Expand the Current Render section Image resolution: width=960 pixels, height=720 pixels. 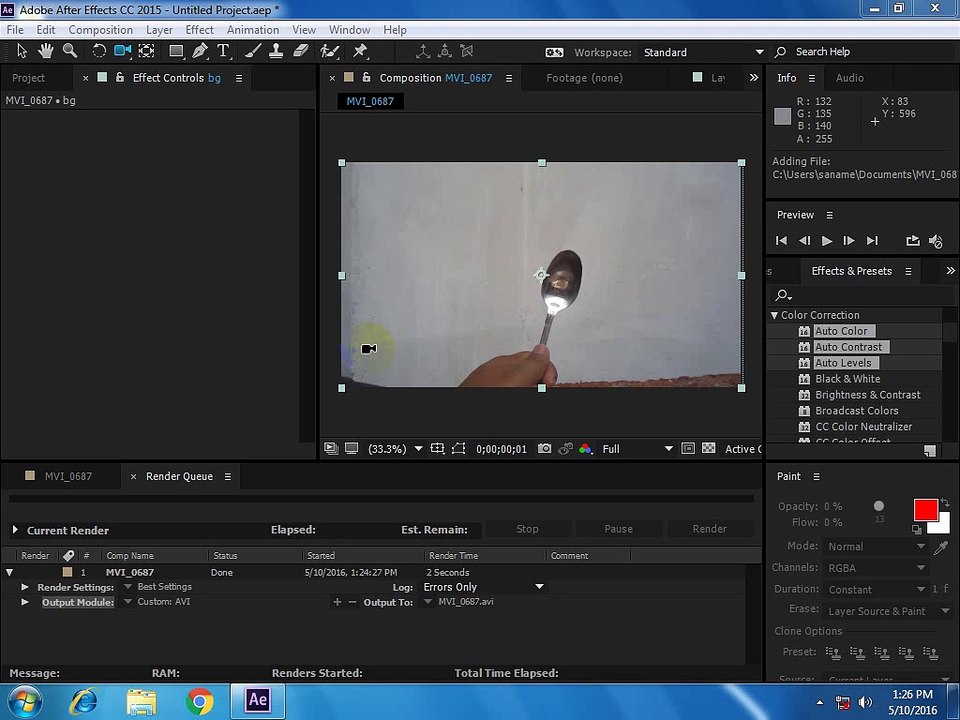15,530
